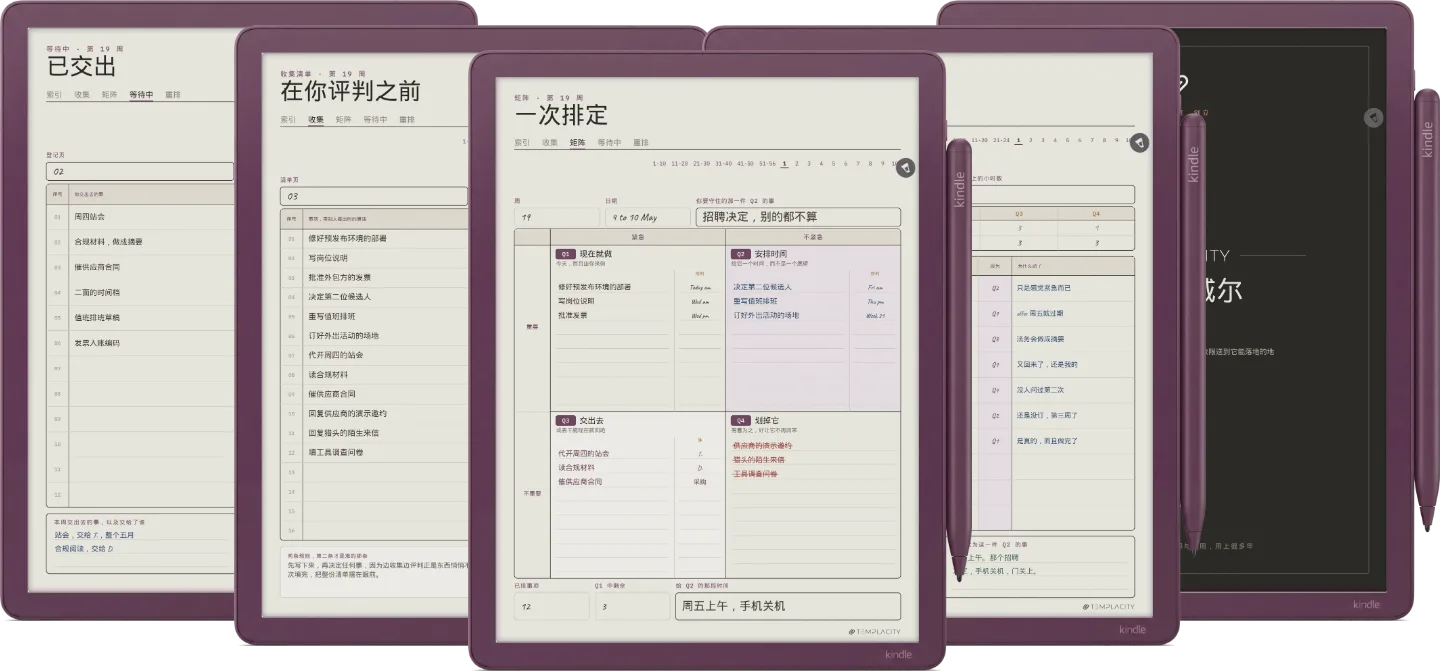Click the 周五上午，手机关机 field

pos(788,606)
